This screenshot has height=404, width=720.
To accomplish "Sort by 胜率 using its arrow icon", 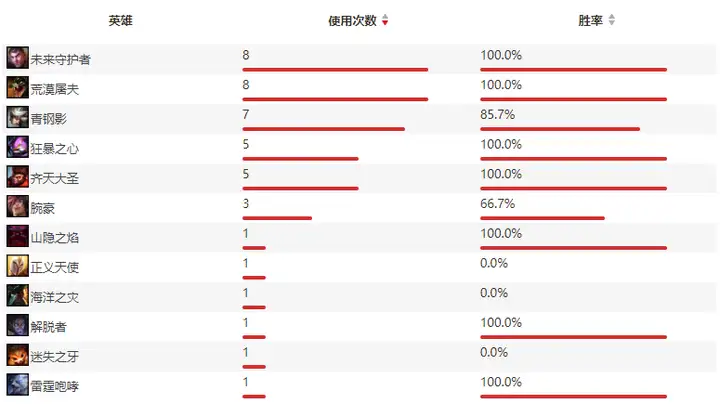I will click(x=611, y=20).
